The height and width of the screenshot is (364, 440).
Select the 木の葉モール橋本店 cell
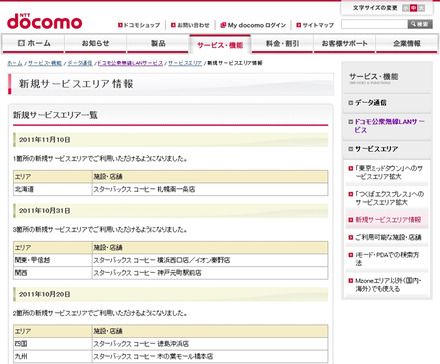pos(210,356)
